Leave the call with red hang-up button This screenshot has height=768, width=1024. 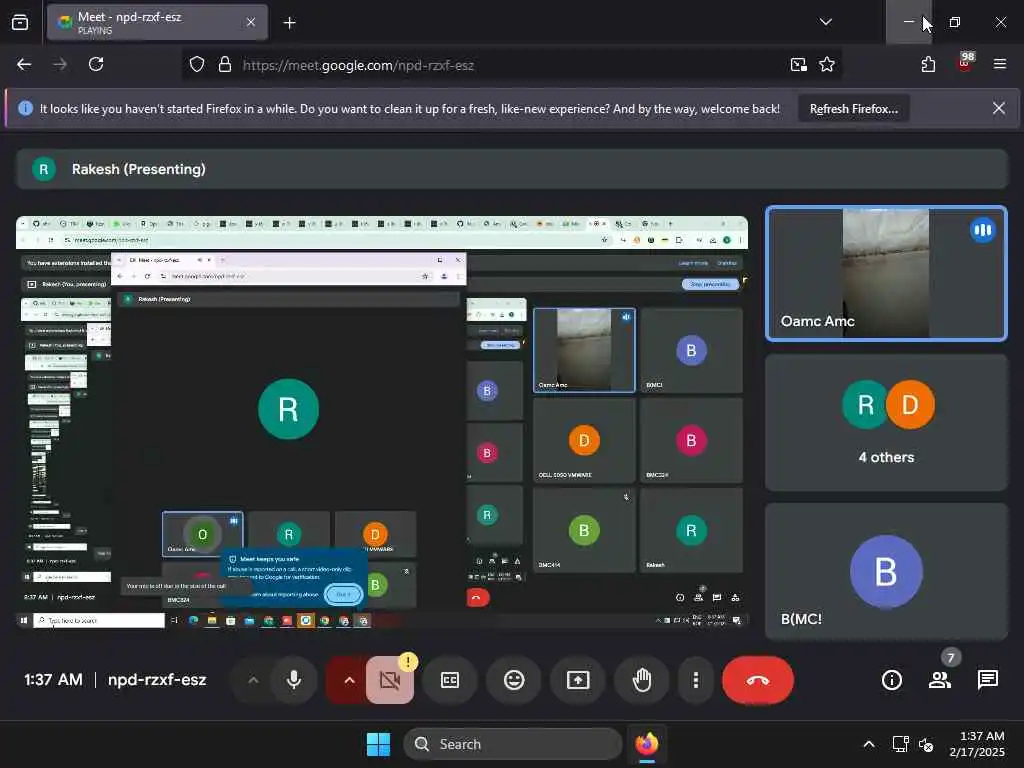(x=758, y=680)
